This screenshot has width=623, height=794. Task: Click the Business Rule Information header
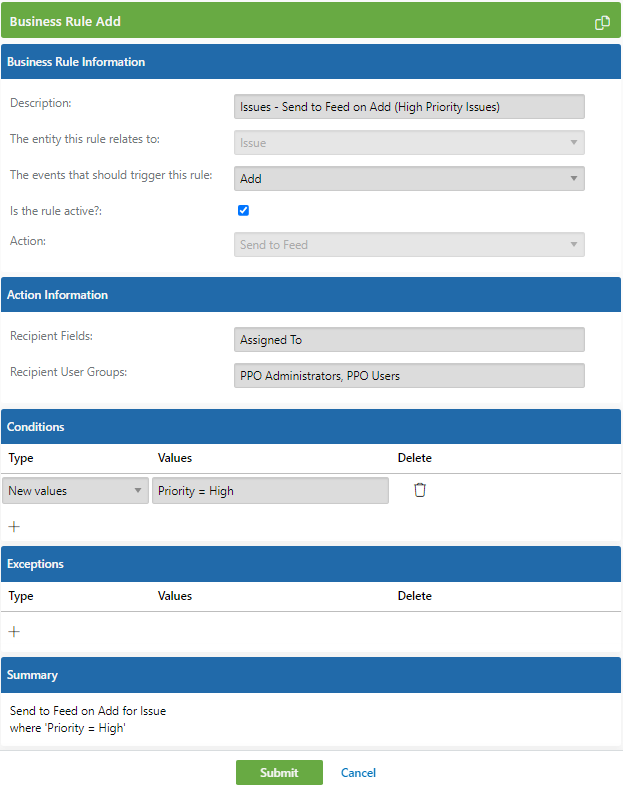311,61
